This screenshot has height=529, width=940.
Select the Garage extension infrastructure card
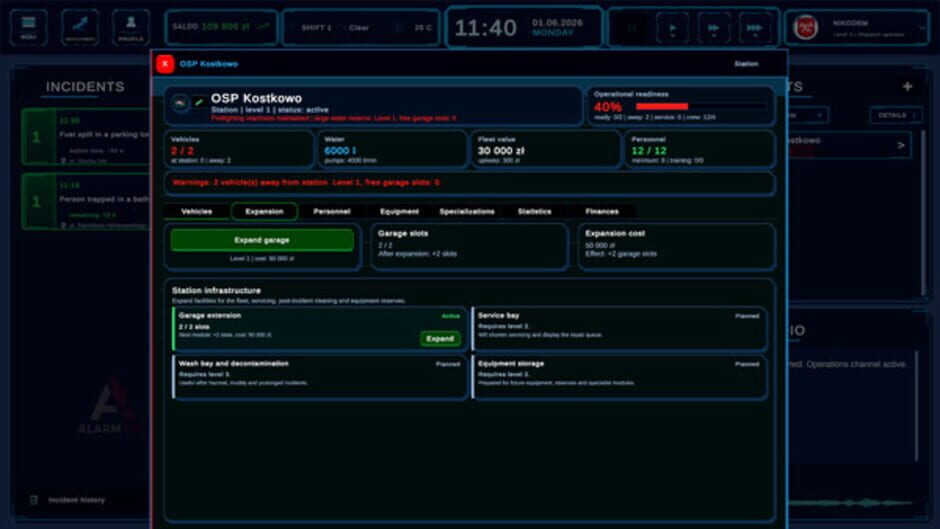point(320,329)
